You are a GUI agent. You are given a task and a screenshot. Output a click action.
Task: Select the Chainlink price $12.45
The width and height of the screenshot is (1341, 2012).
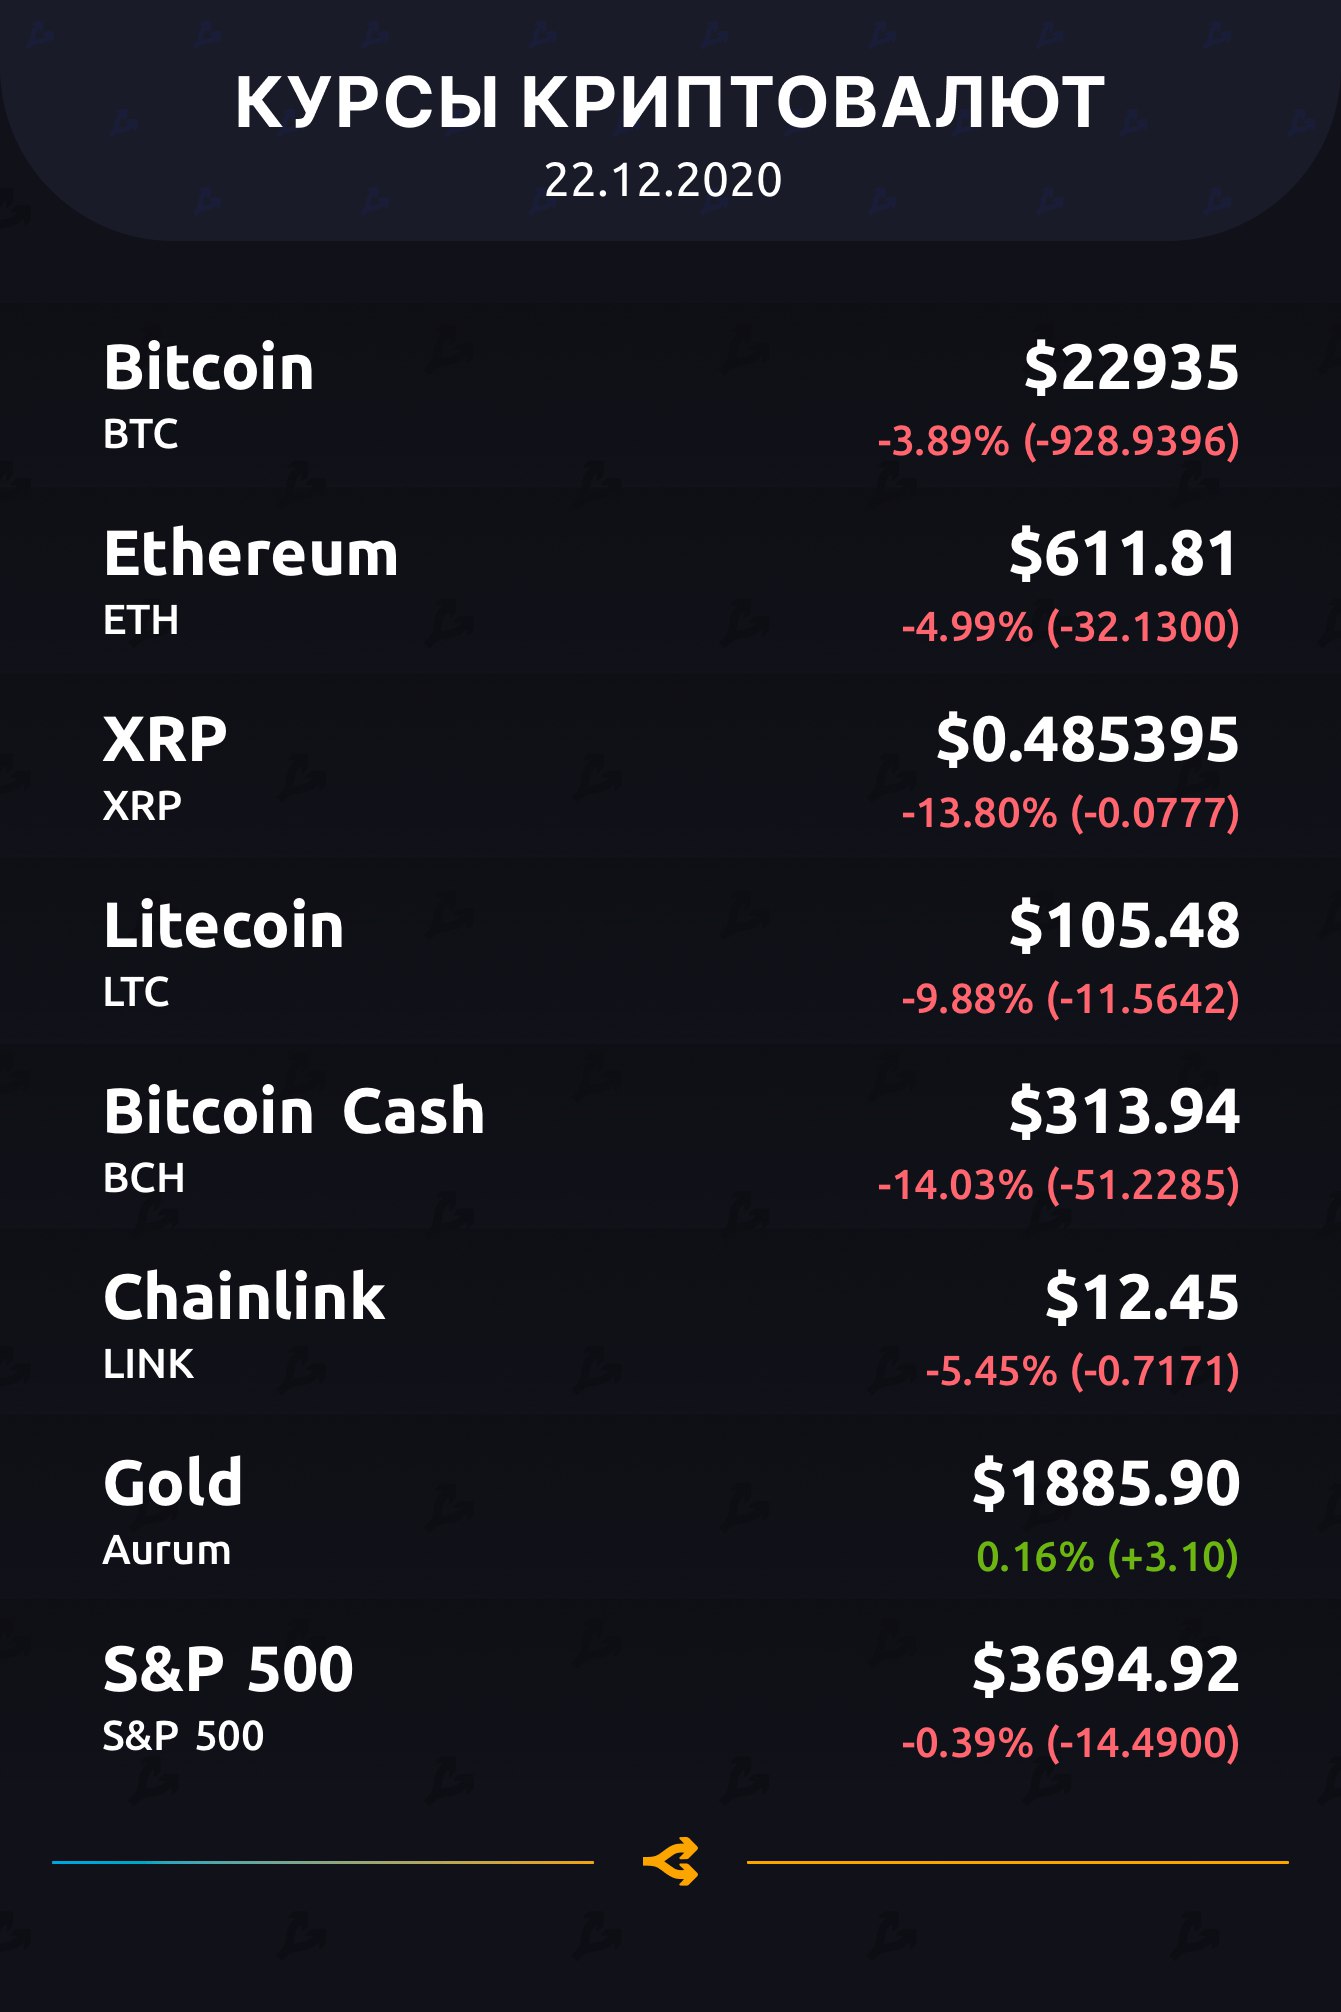pos(1142,1298)
